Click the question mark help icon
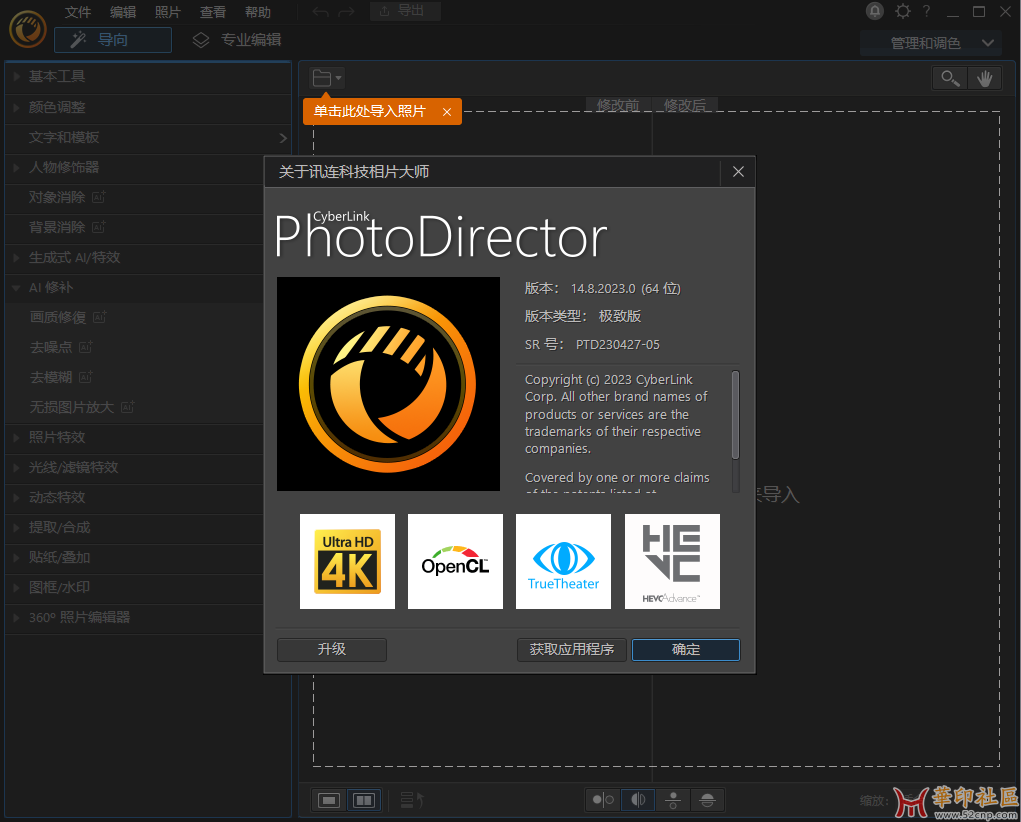This screenshot has height=822, width=1021. tap(926, 11)
